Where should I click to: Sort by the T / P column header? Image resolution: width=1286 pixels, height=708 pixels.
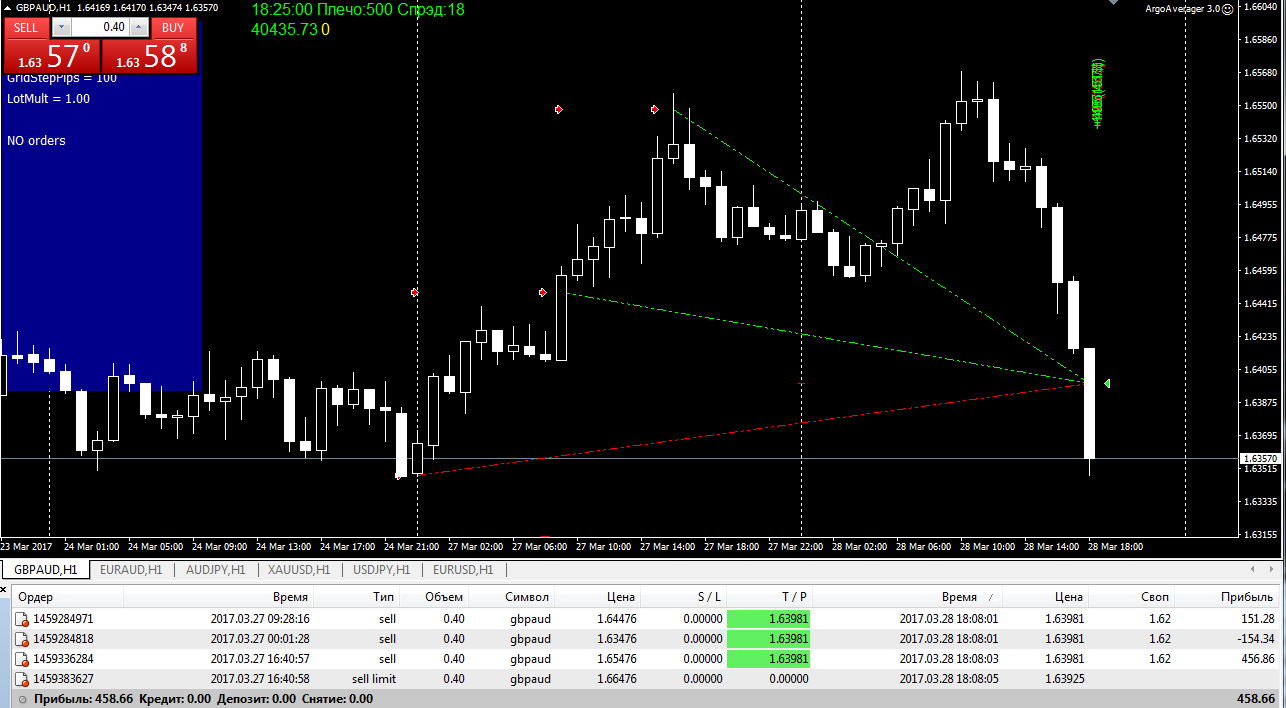click(x=768, y=597)
